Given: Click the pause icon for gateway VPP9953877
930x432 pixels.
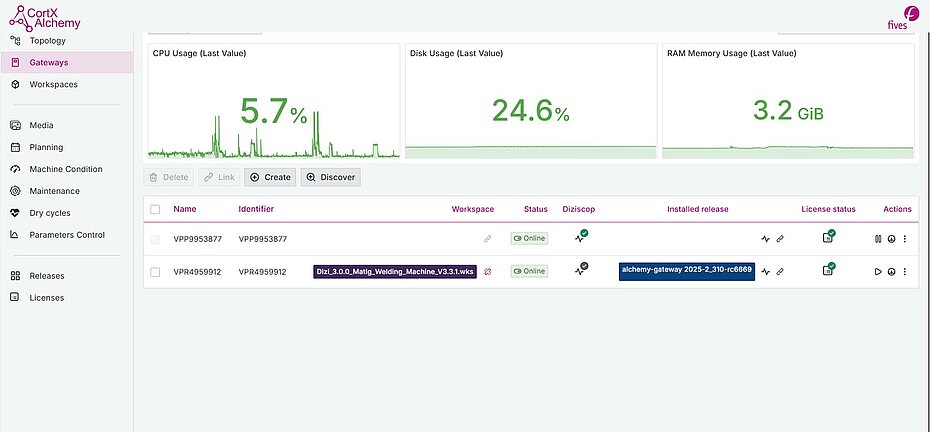Looking at the screenshot, I should [x=878, y=239].
